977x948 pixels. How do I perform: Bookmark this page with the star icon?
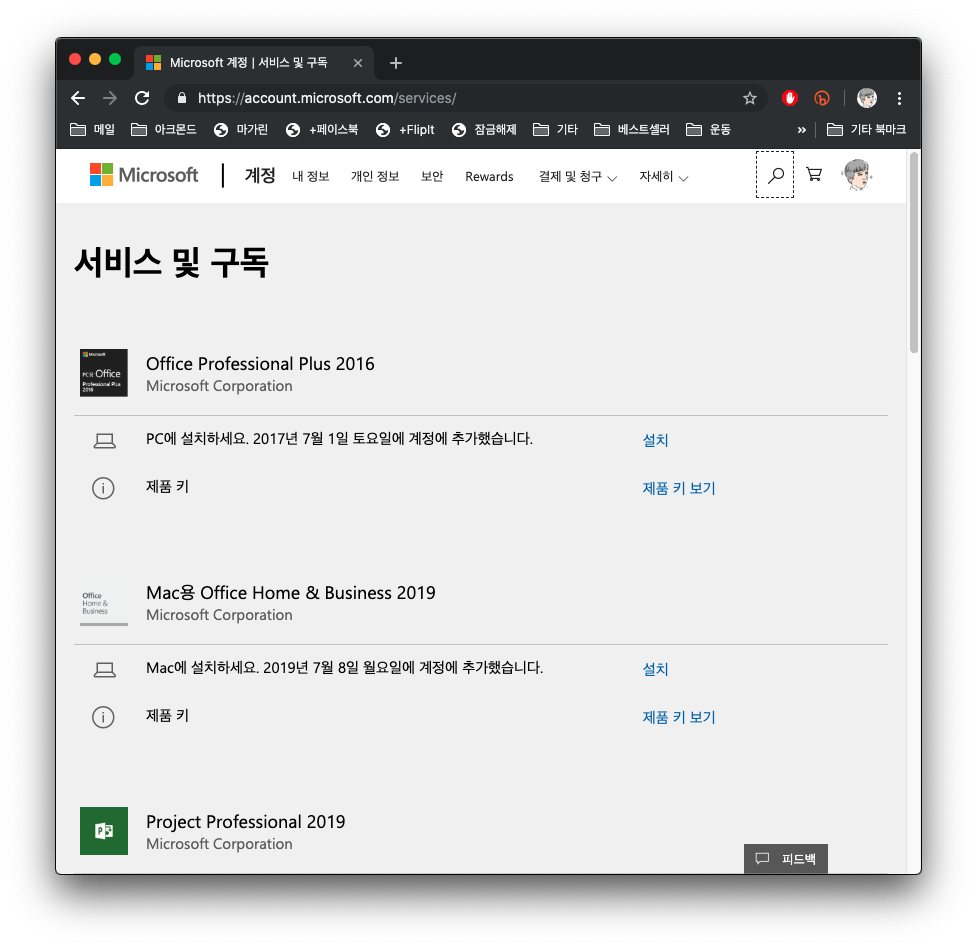750,98
